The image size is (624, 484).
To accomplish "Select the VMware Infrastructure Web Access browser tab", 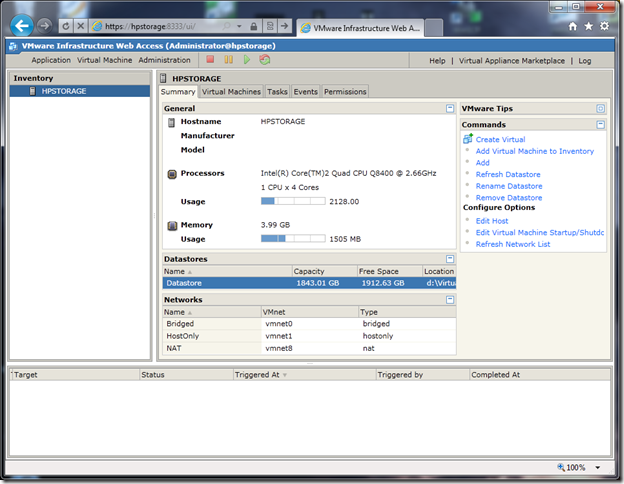I will click(360, 28).
